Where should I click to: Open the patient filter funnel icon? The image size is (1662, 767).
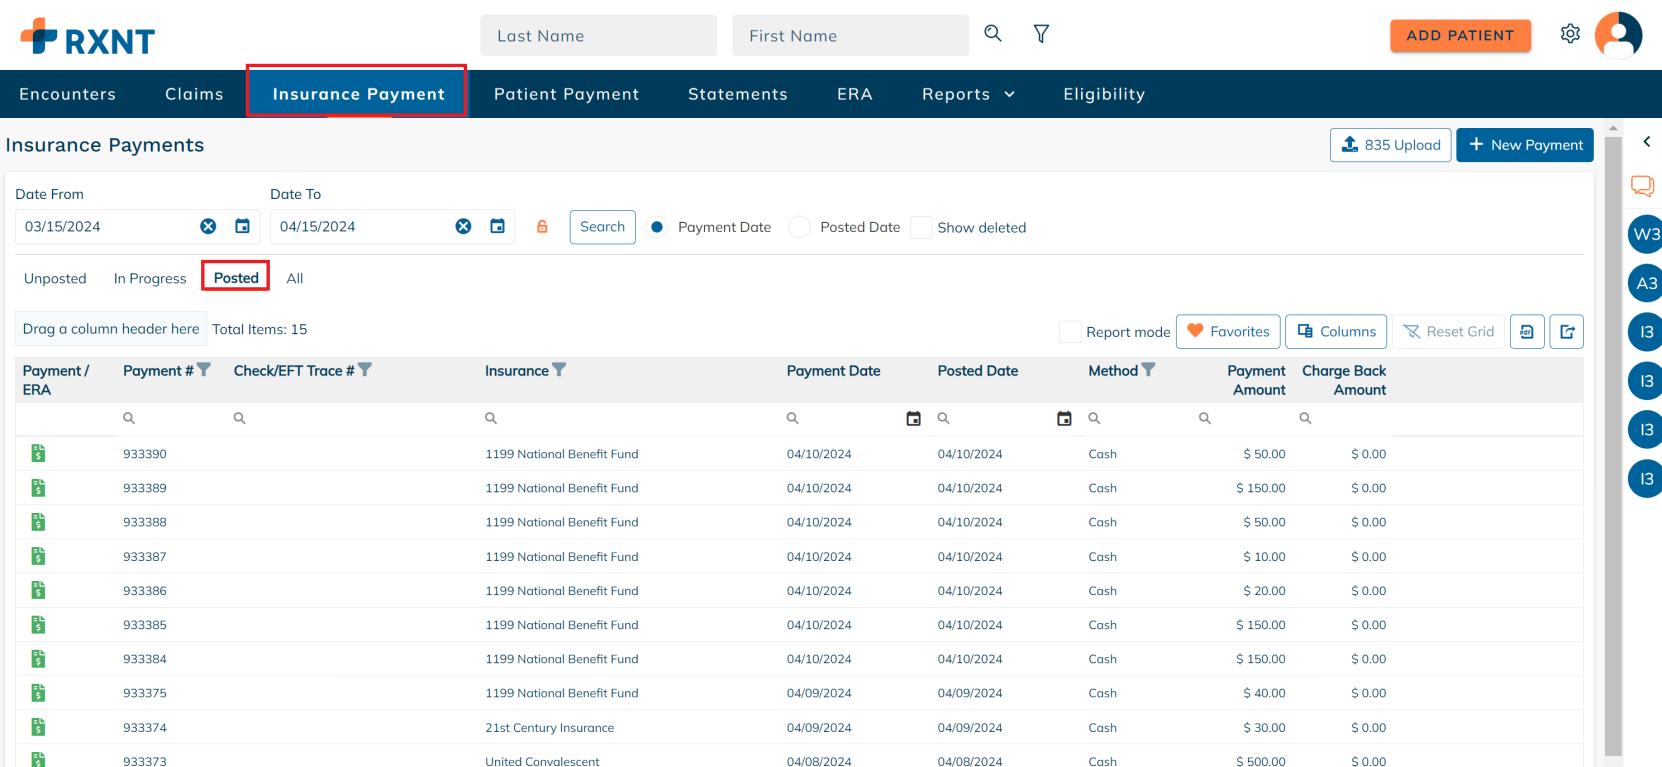tap(1041, 34)
